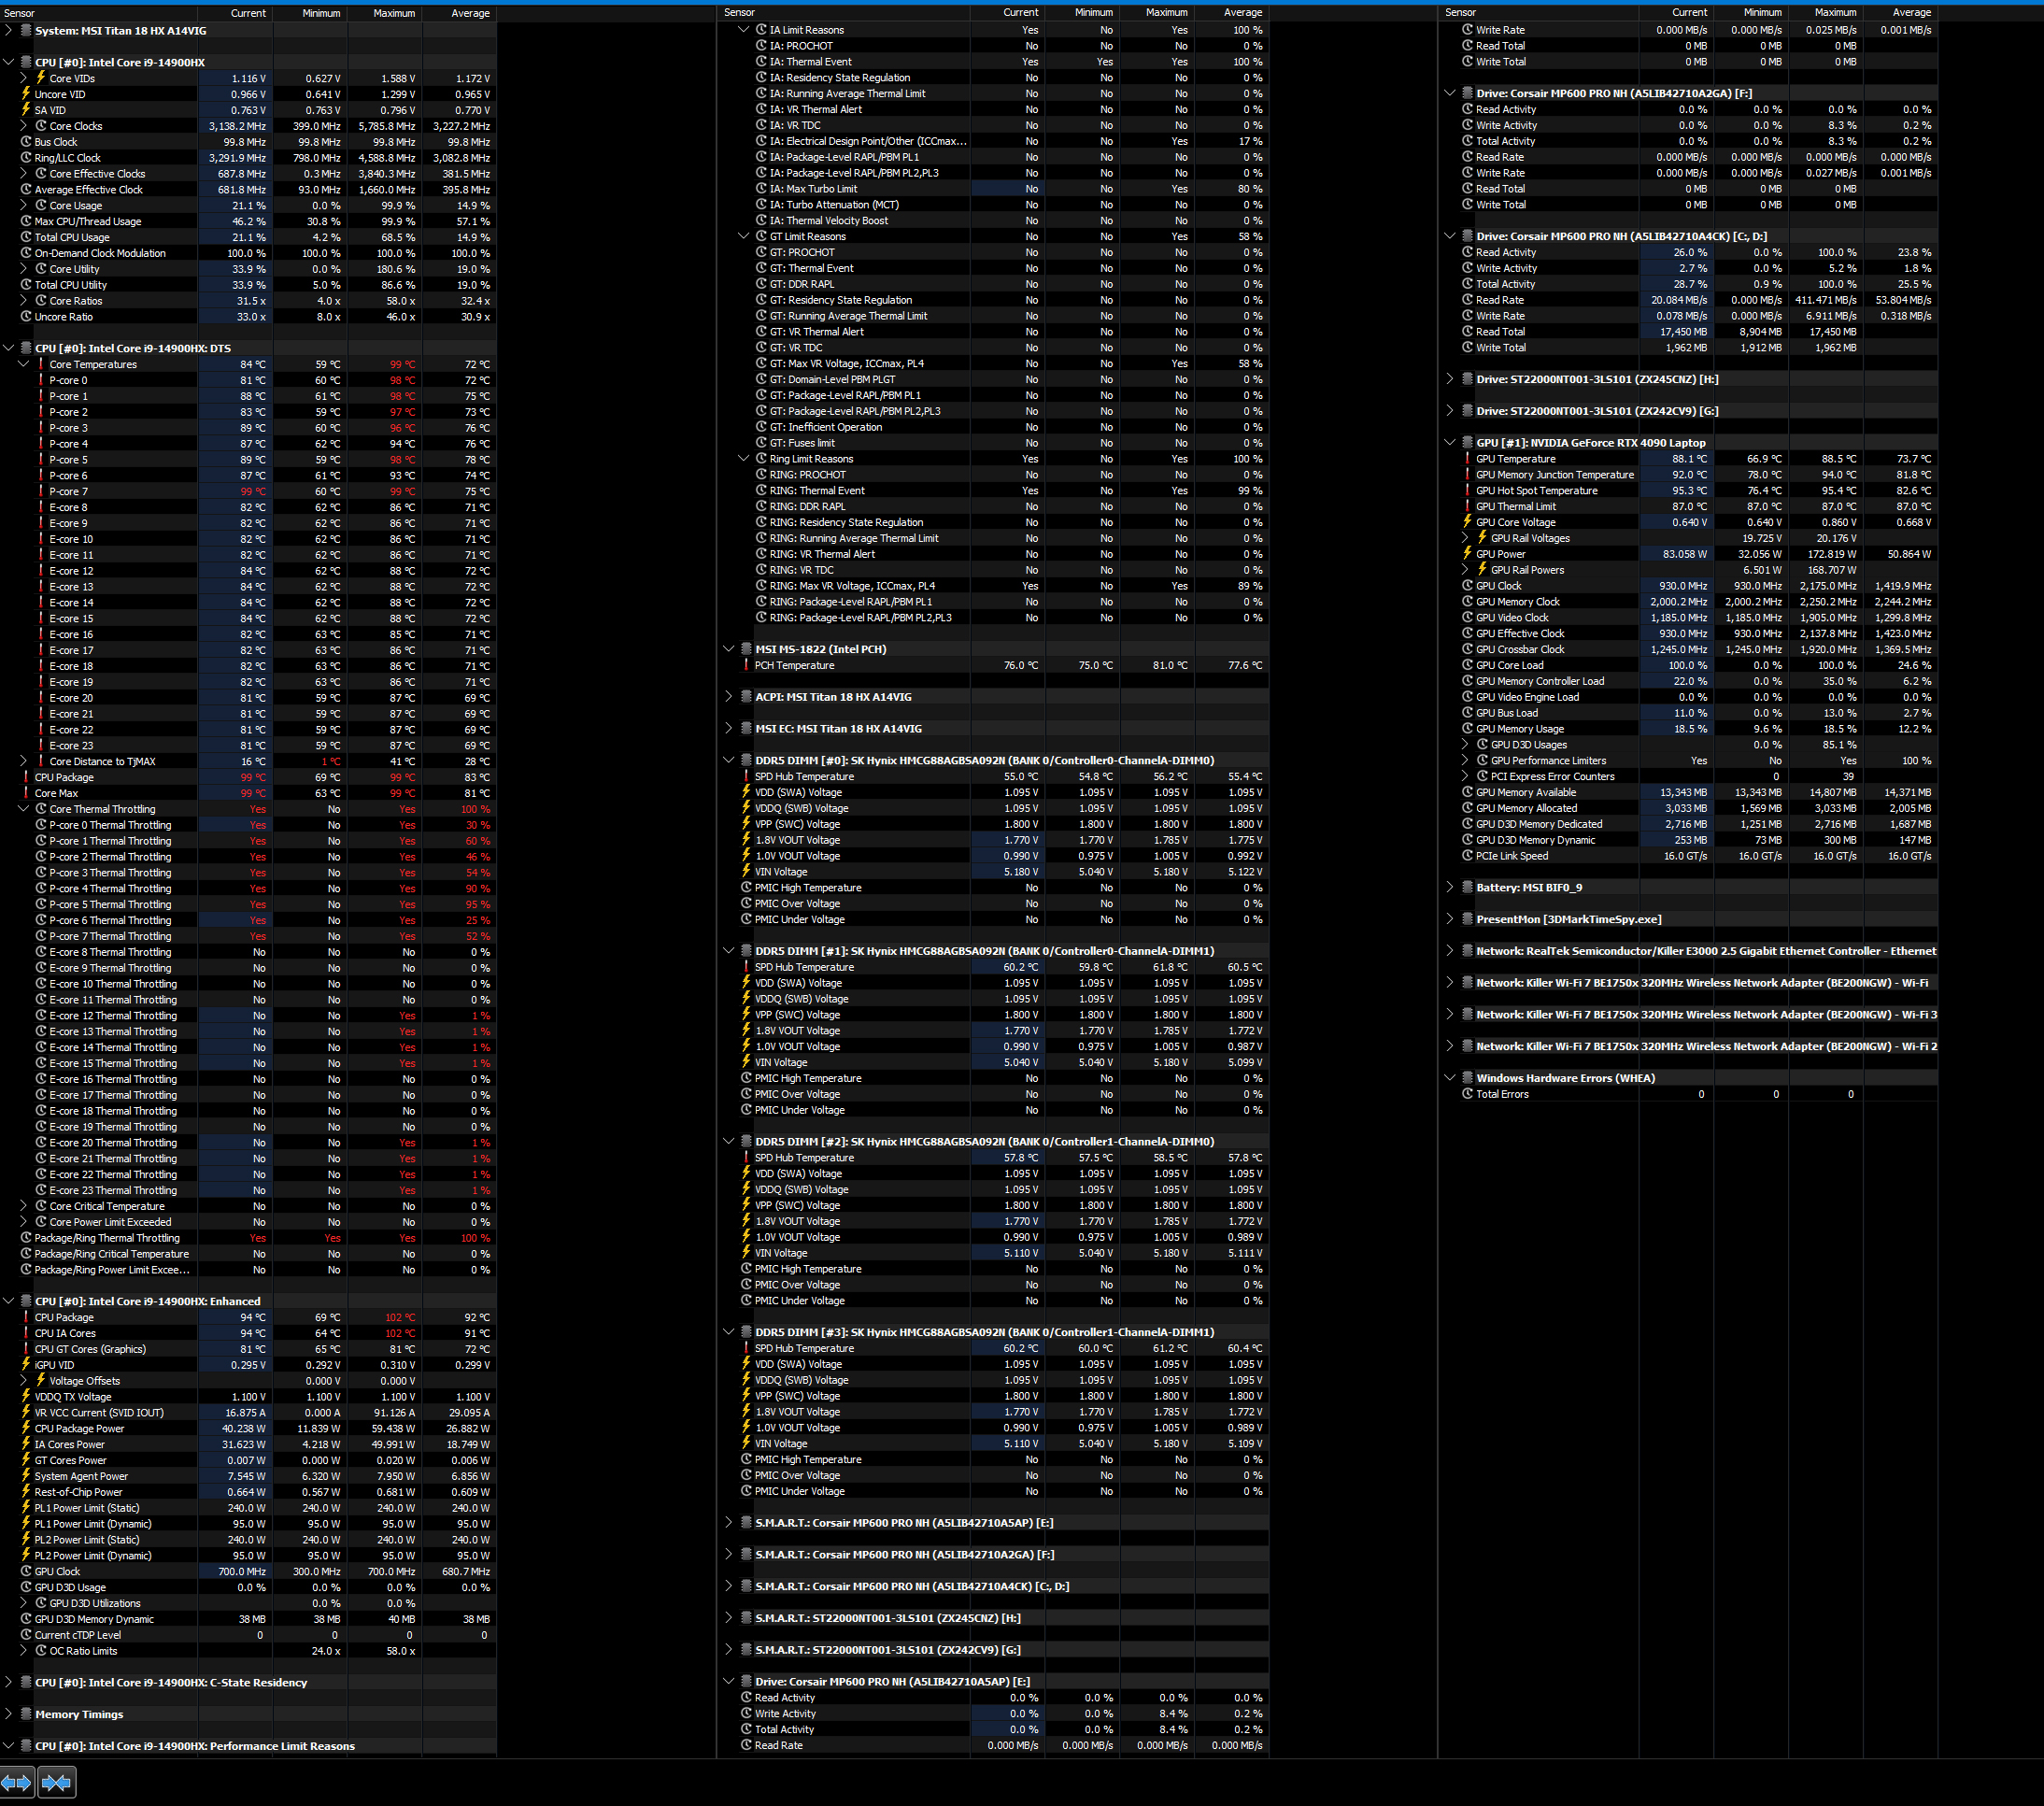Viewport: 2044px width, 1806px height.
Task: Collapse the Ring Limit Reasons group
Action: (743, 459)
